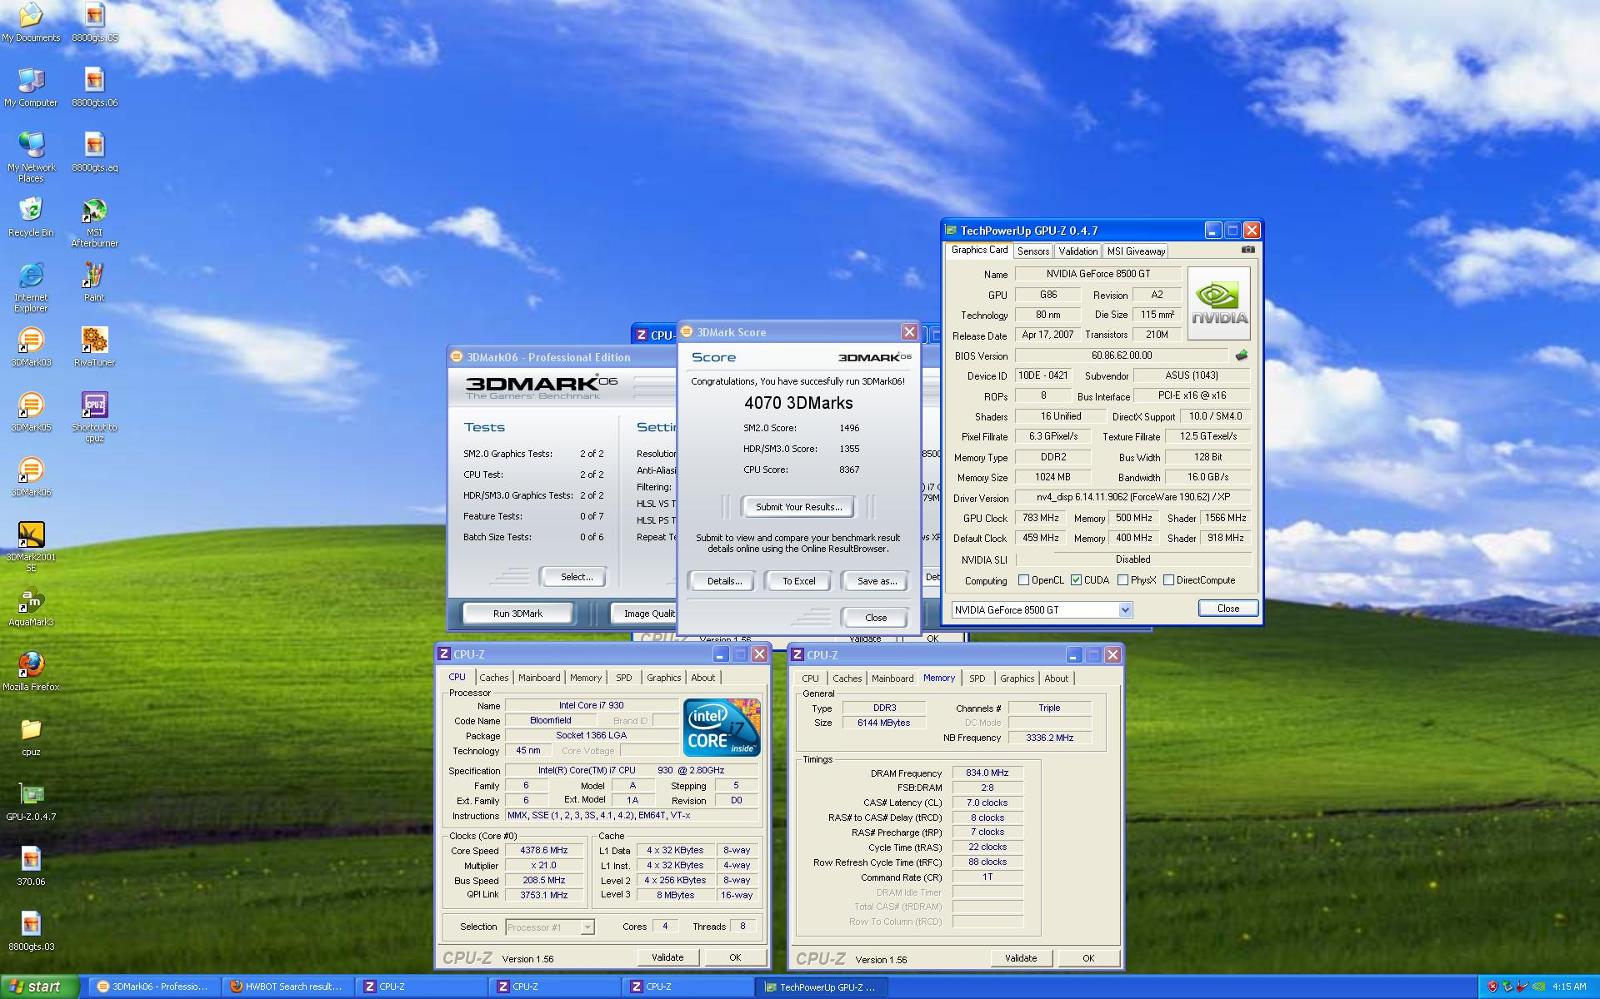Open Caches tab in CPU-Z processor window
Image resolution: width=1600 pixels, height=999 pixels.
click(x=494, y=678)
